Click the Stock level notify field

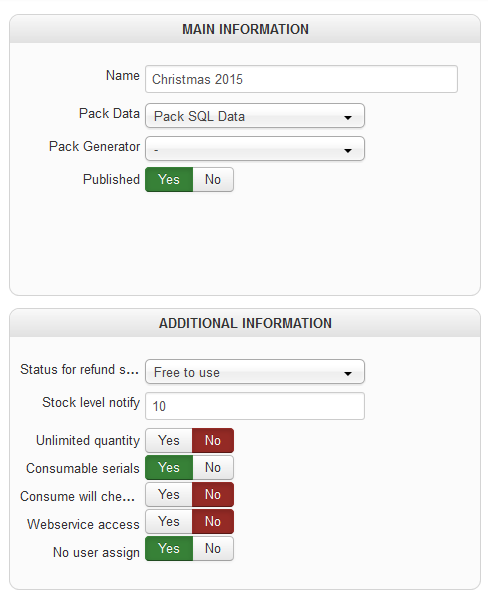coord(255,406)
